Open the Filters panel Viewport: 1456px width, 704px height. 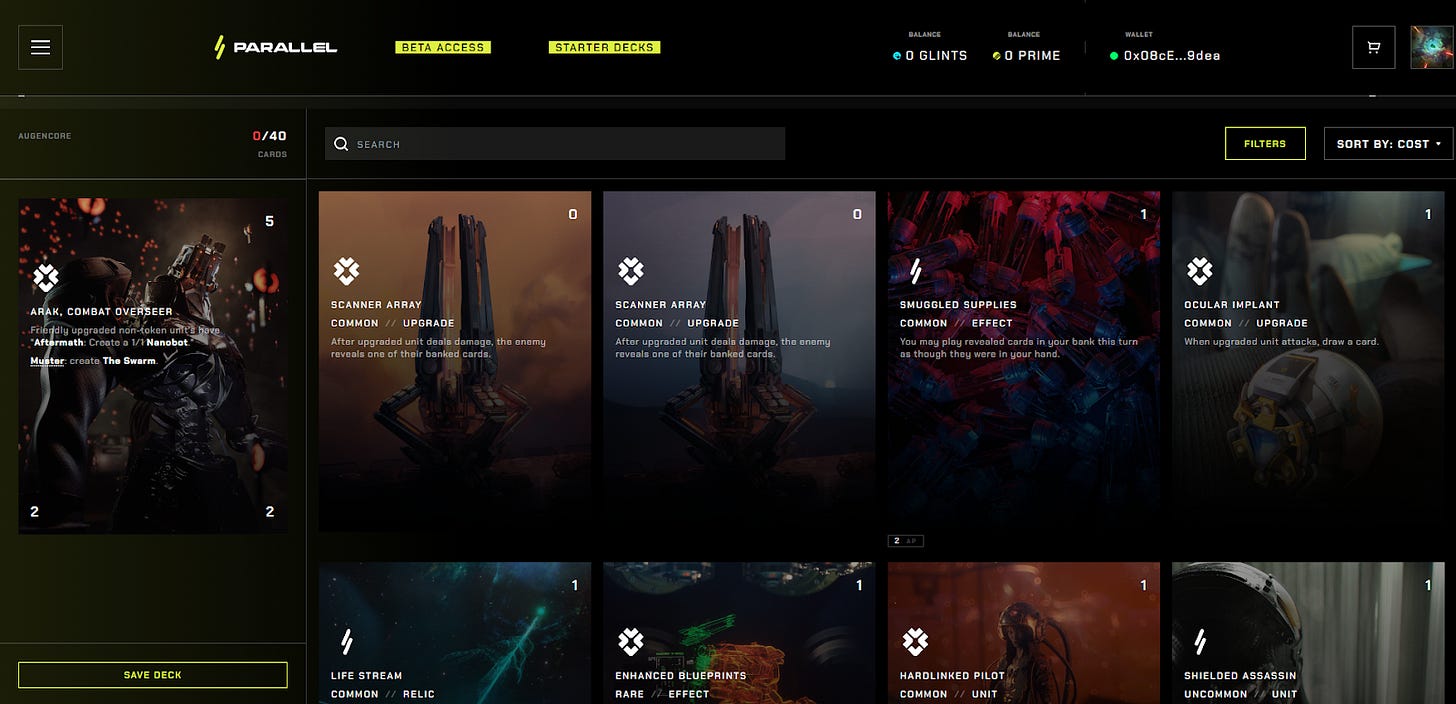[x=1265, y=143]
